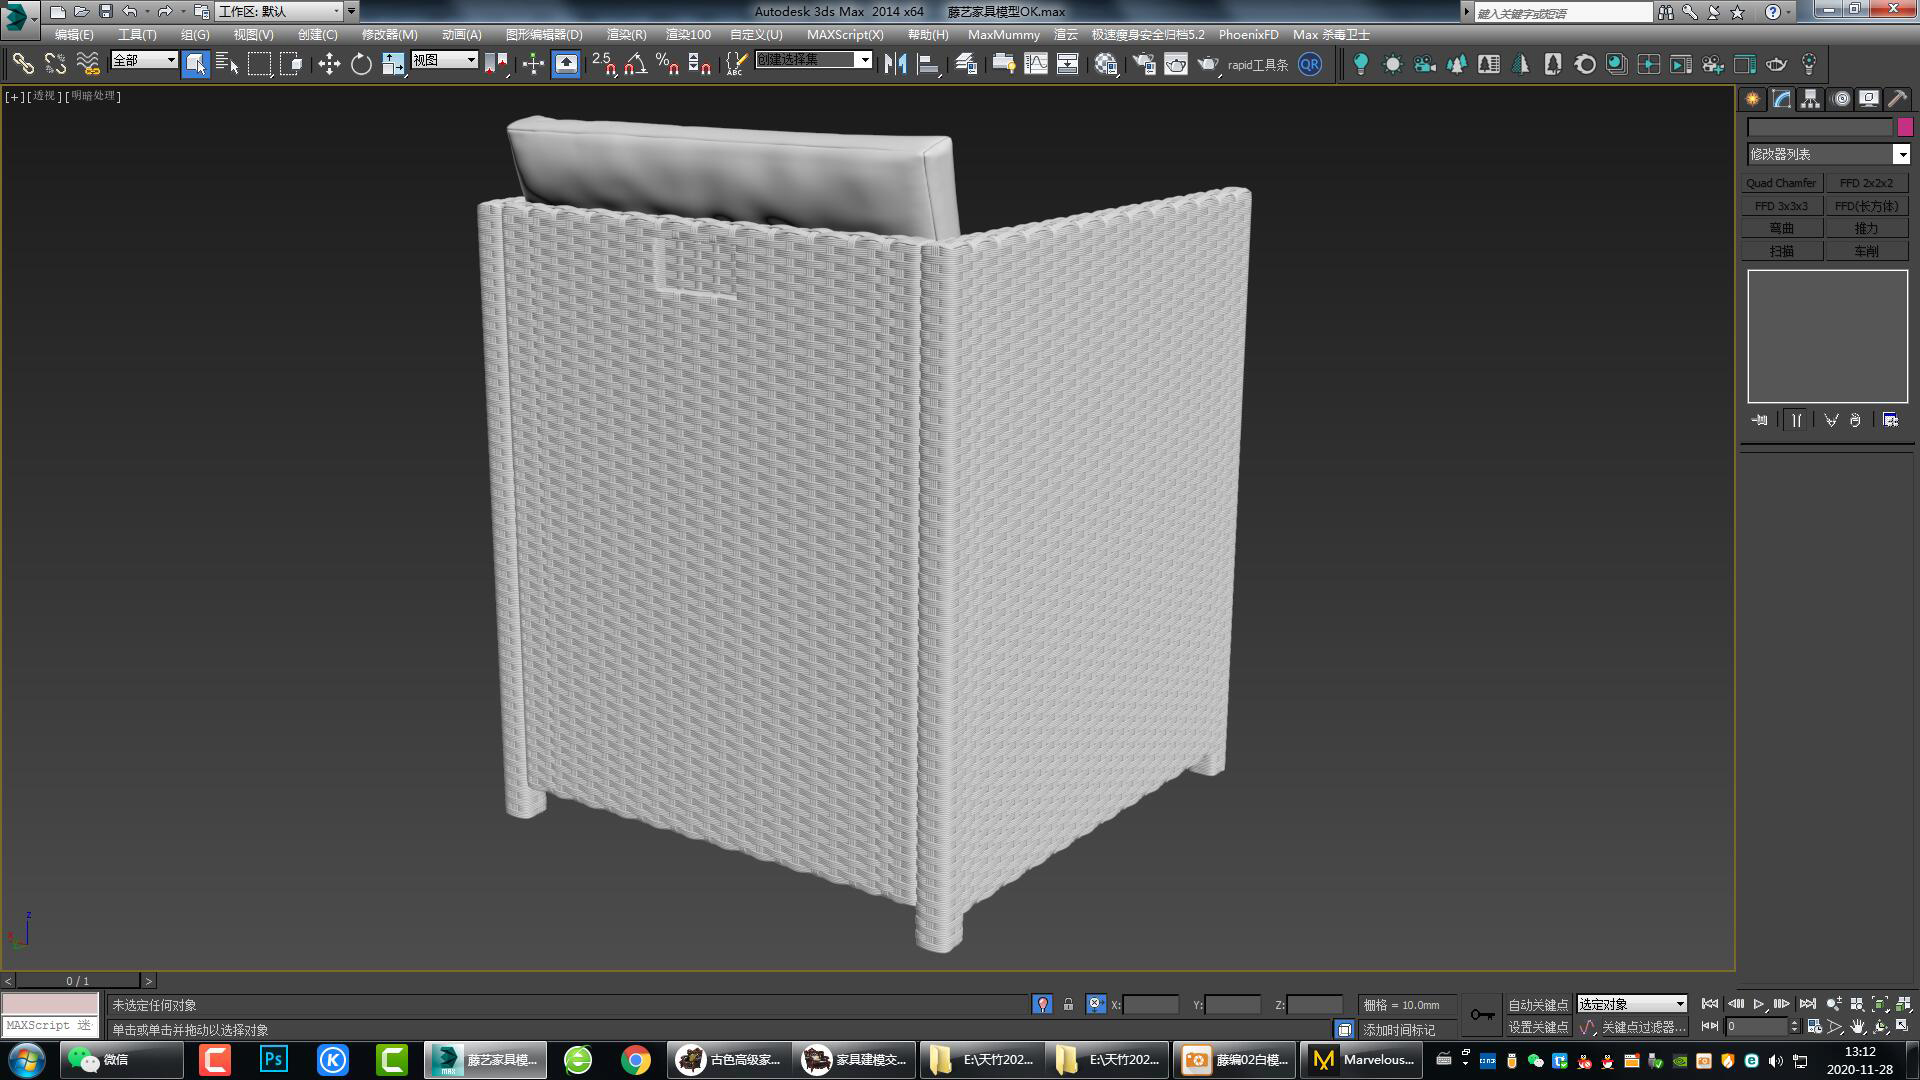Open the 渲染(R) menu
1920x1080 pixels.
point(626,34)
